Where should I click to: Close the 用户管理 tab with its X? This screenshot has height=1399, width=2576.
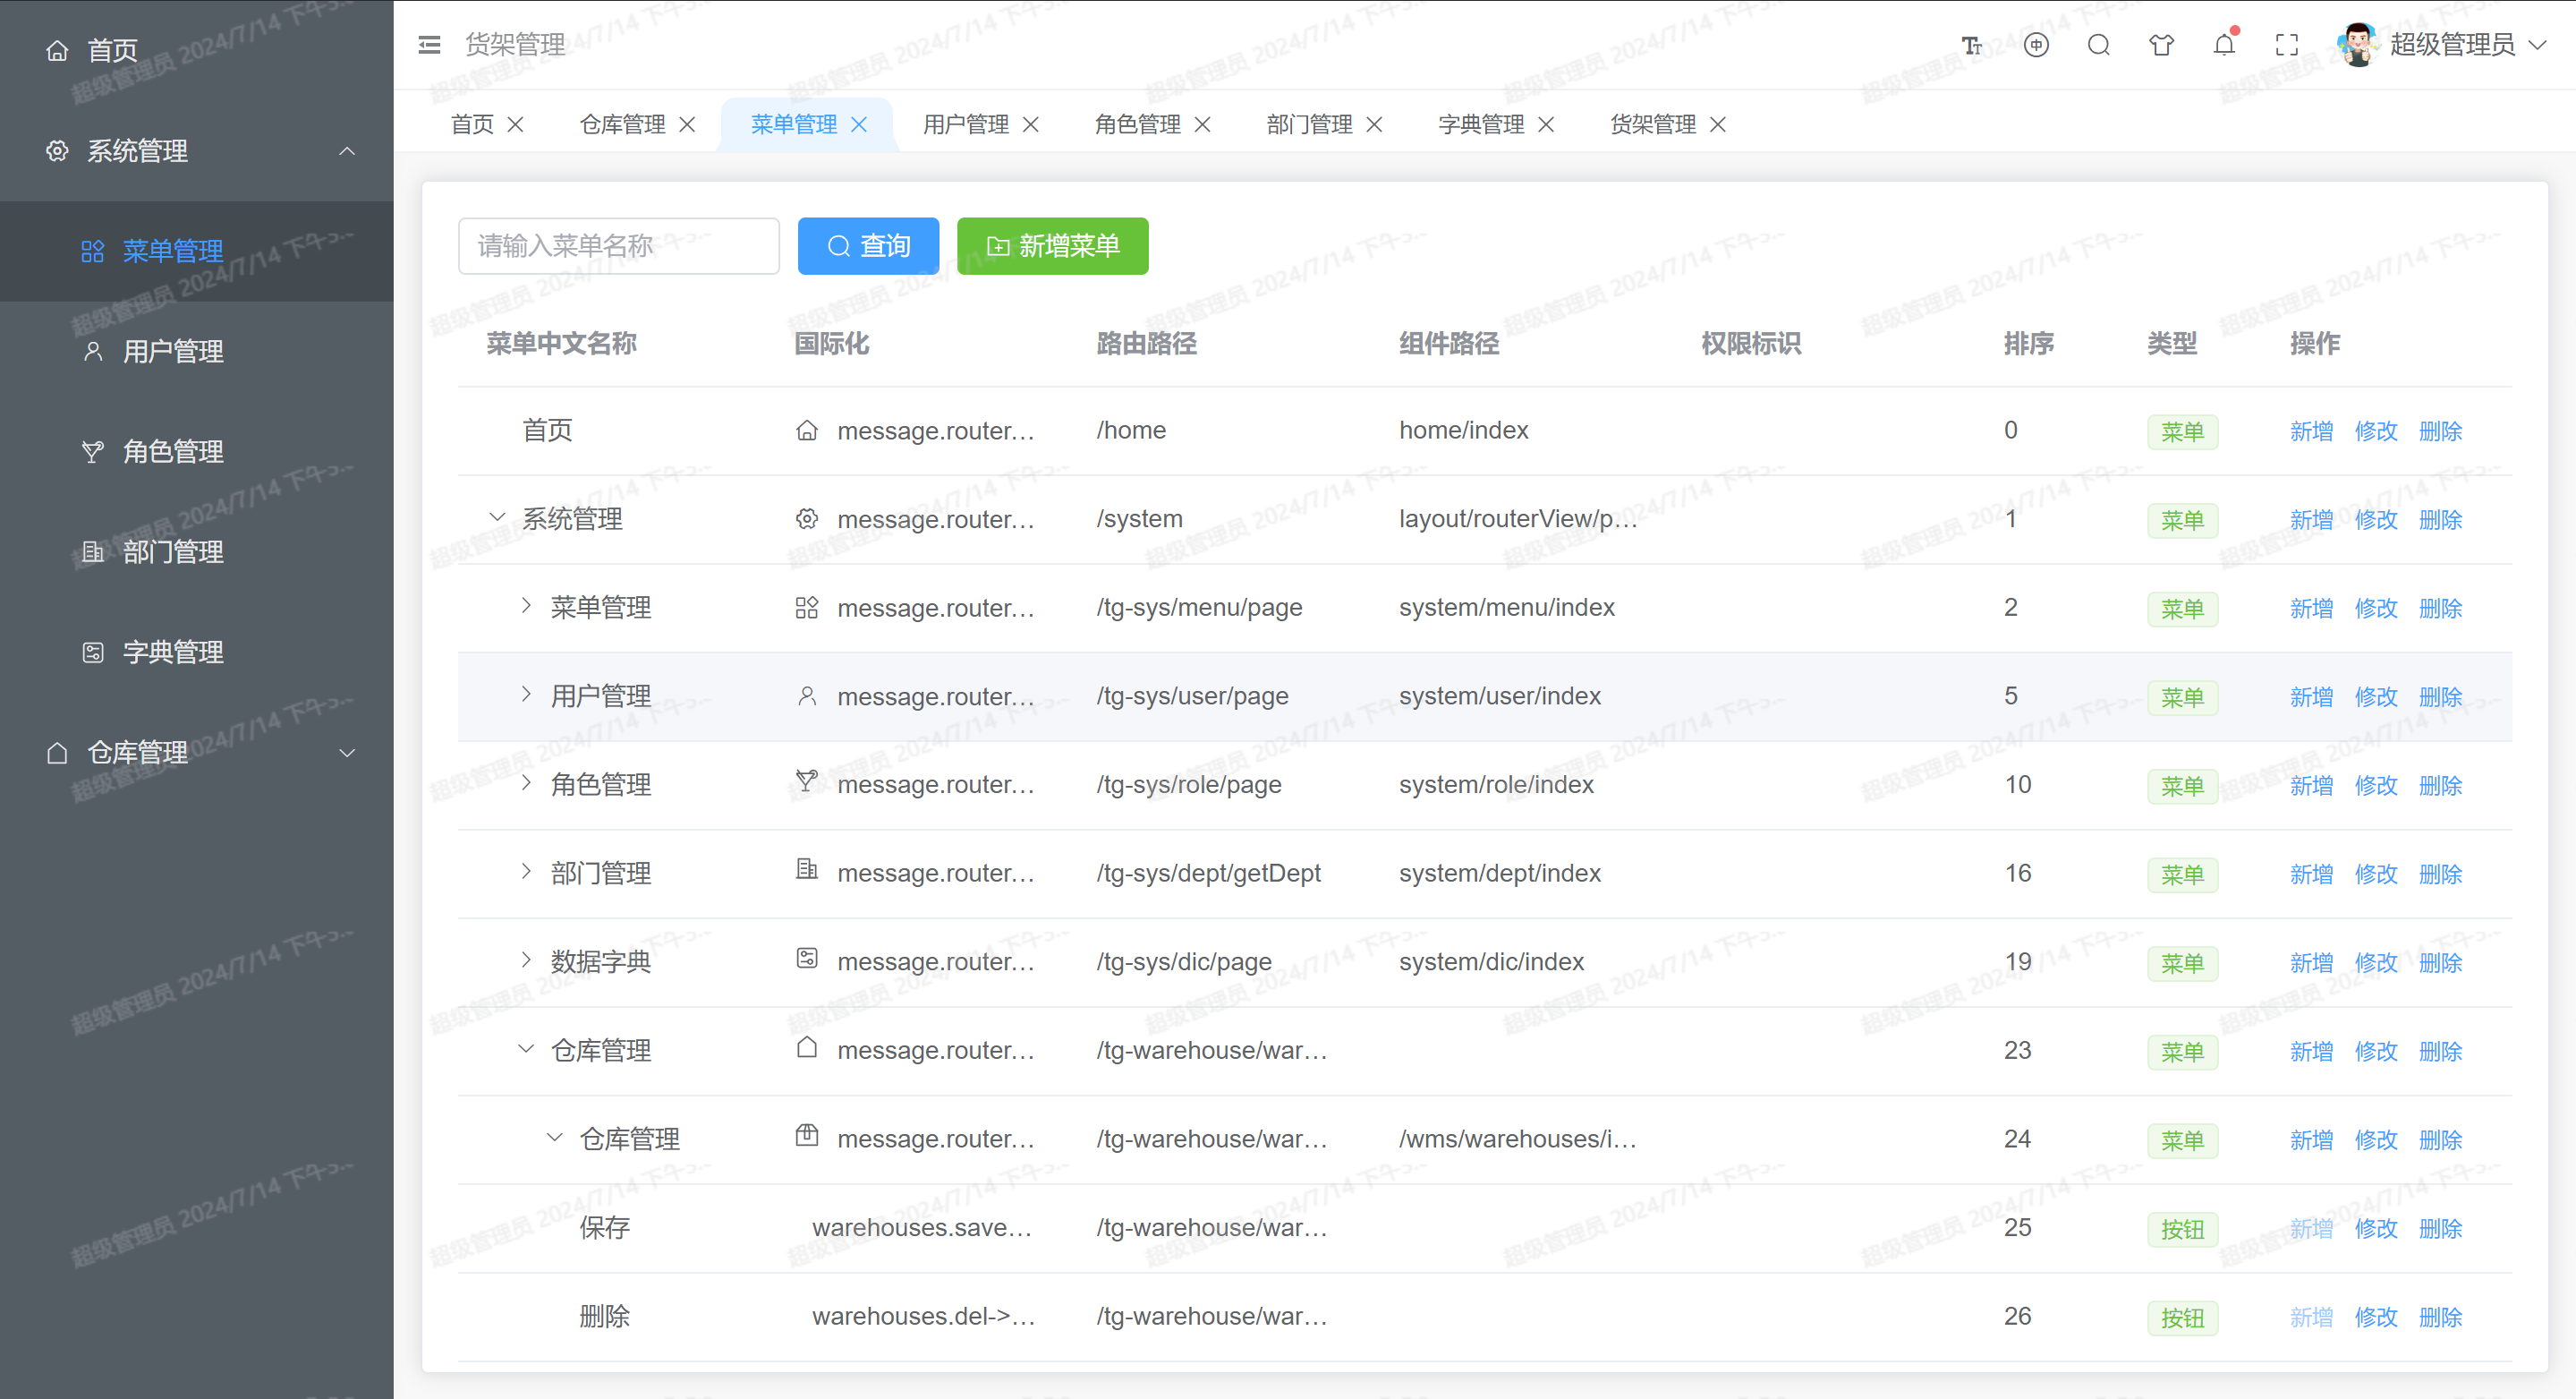(x=1031, y=124)
